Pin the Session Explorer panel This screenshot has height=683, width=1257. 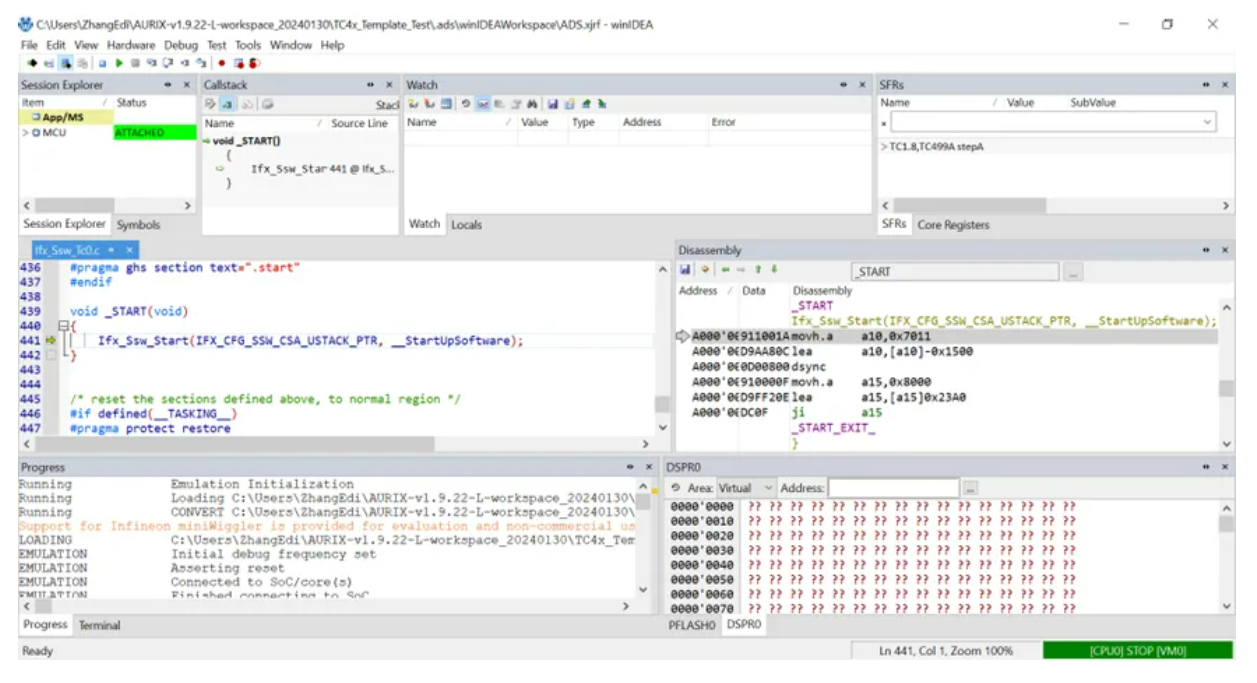pyautogui.click(x=168, y=85)
